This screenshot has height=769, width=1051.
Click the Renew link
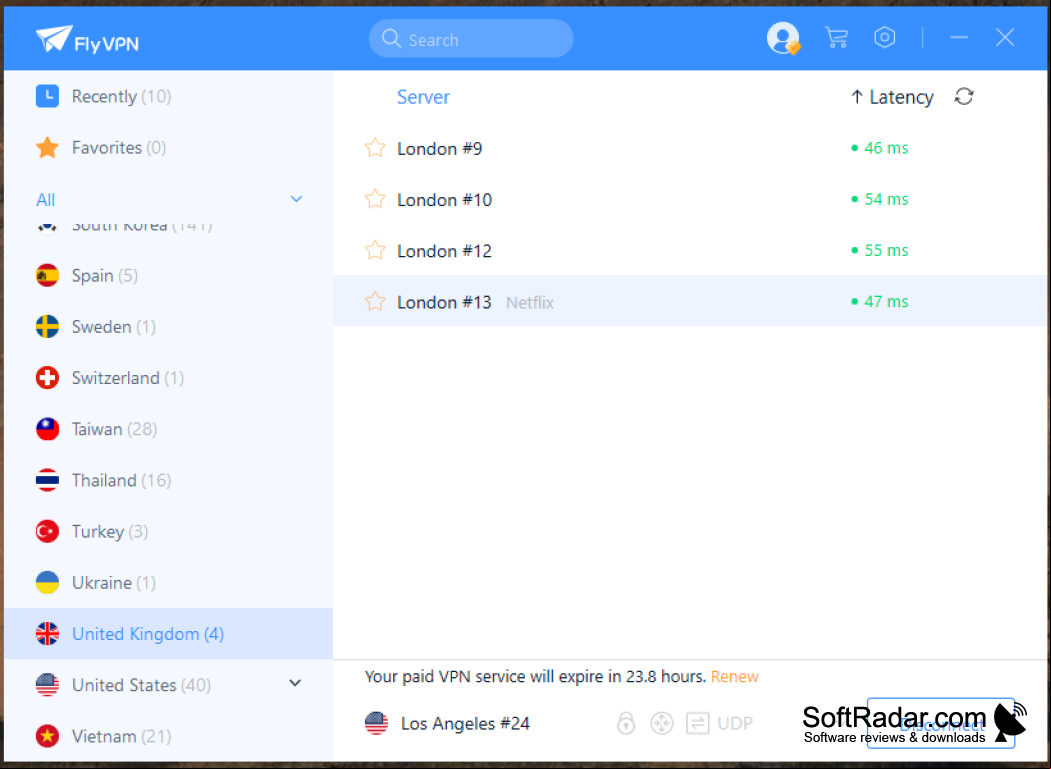[735, 676]
